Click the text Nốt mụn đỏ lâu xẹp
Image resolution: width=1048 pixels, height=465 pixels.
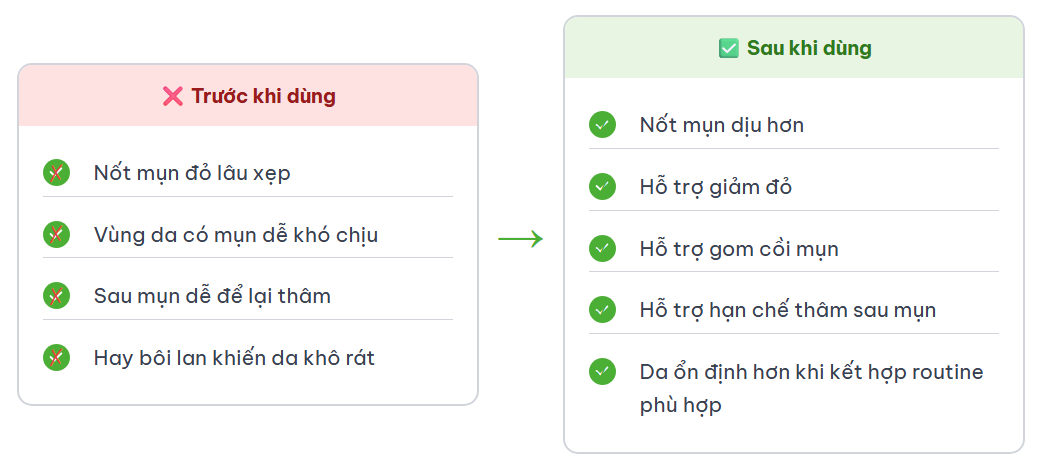click(x=192, y=173)
